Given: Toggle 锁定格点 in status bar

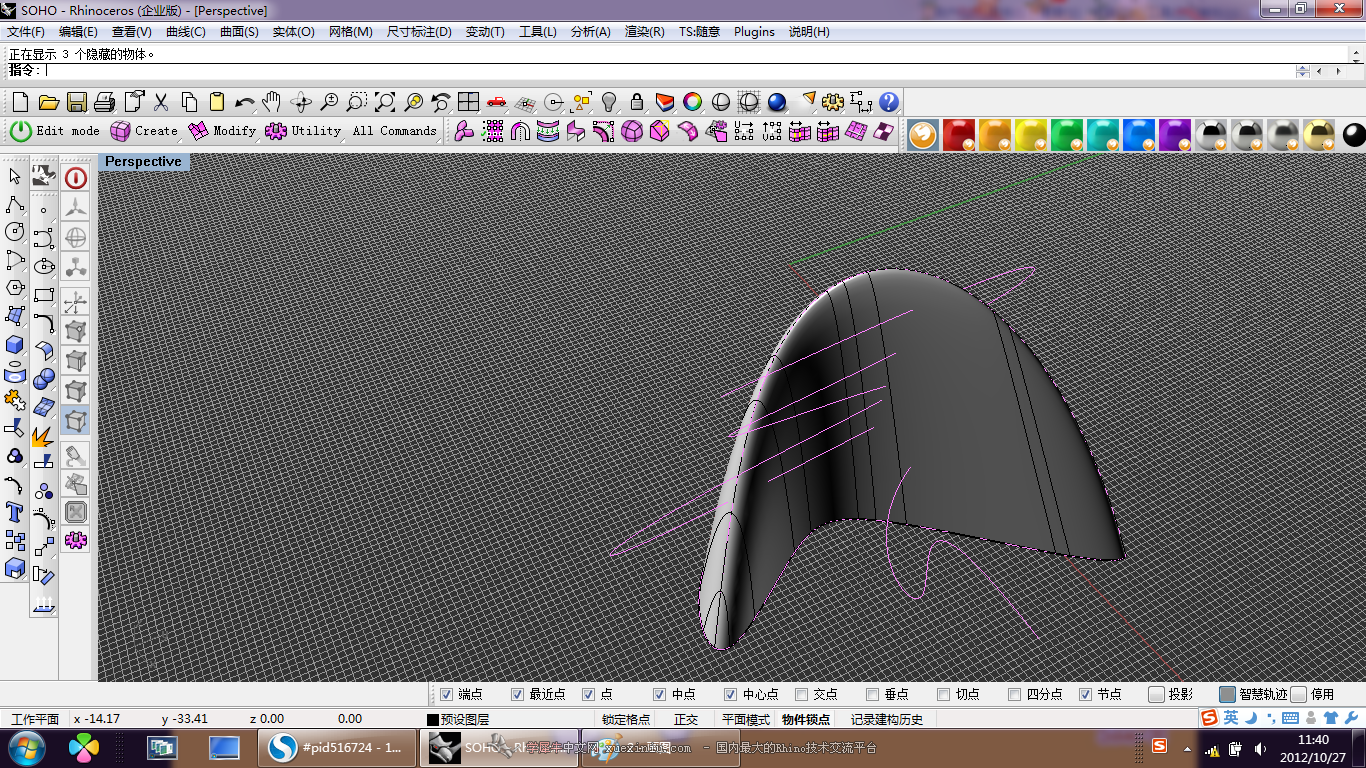Looking at the screenshot, I should (626, 719).
